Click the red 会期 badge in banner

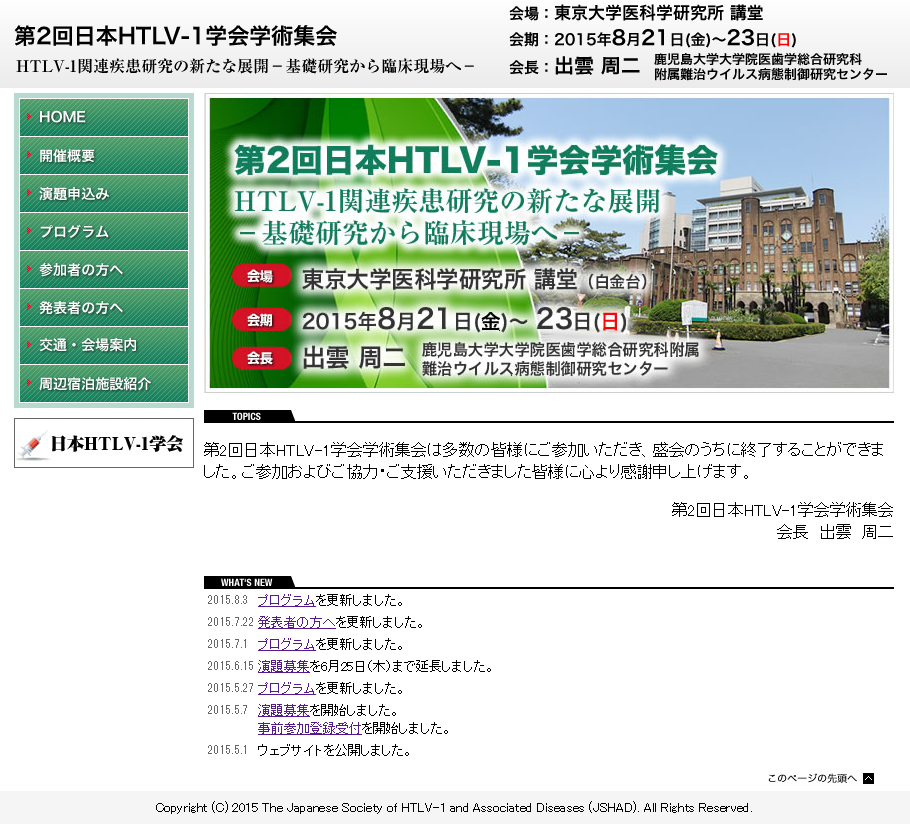[261, 320]
